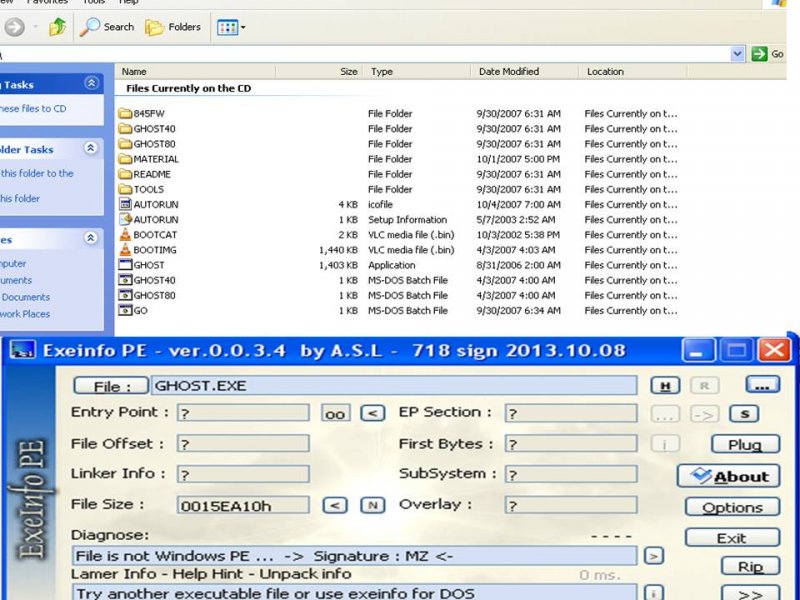Viewport: 800px width, 600px height.
Task: Select the BOOTIMG VLC media file icon
Action: (125, 249)
